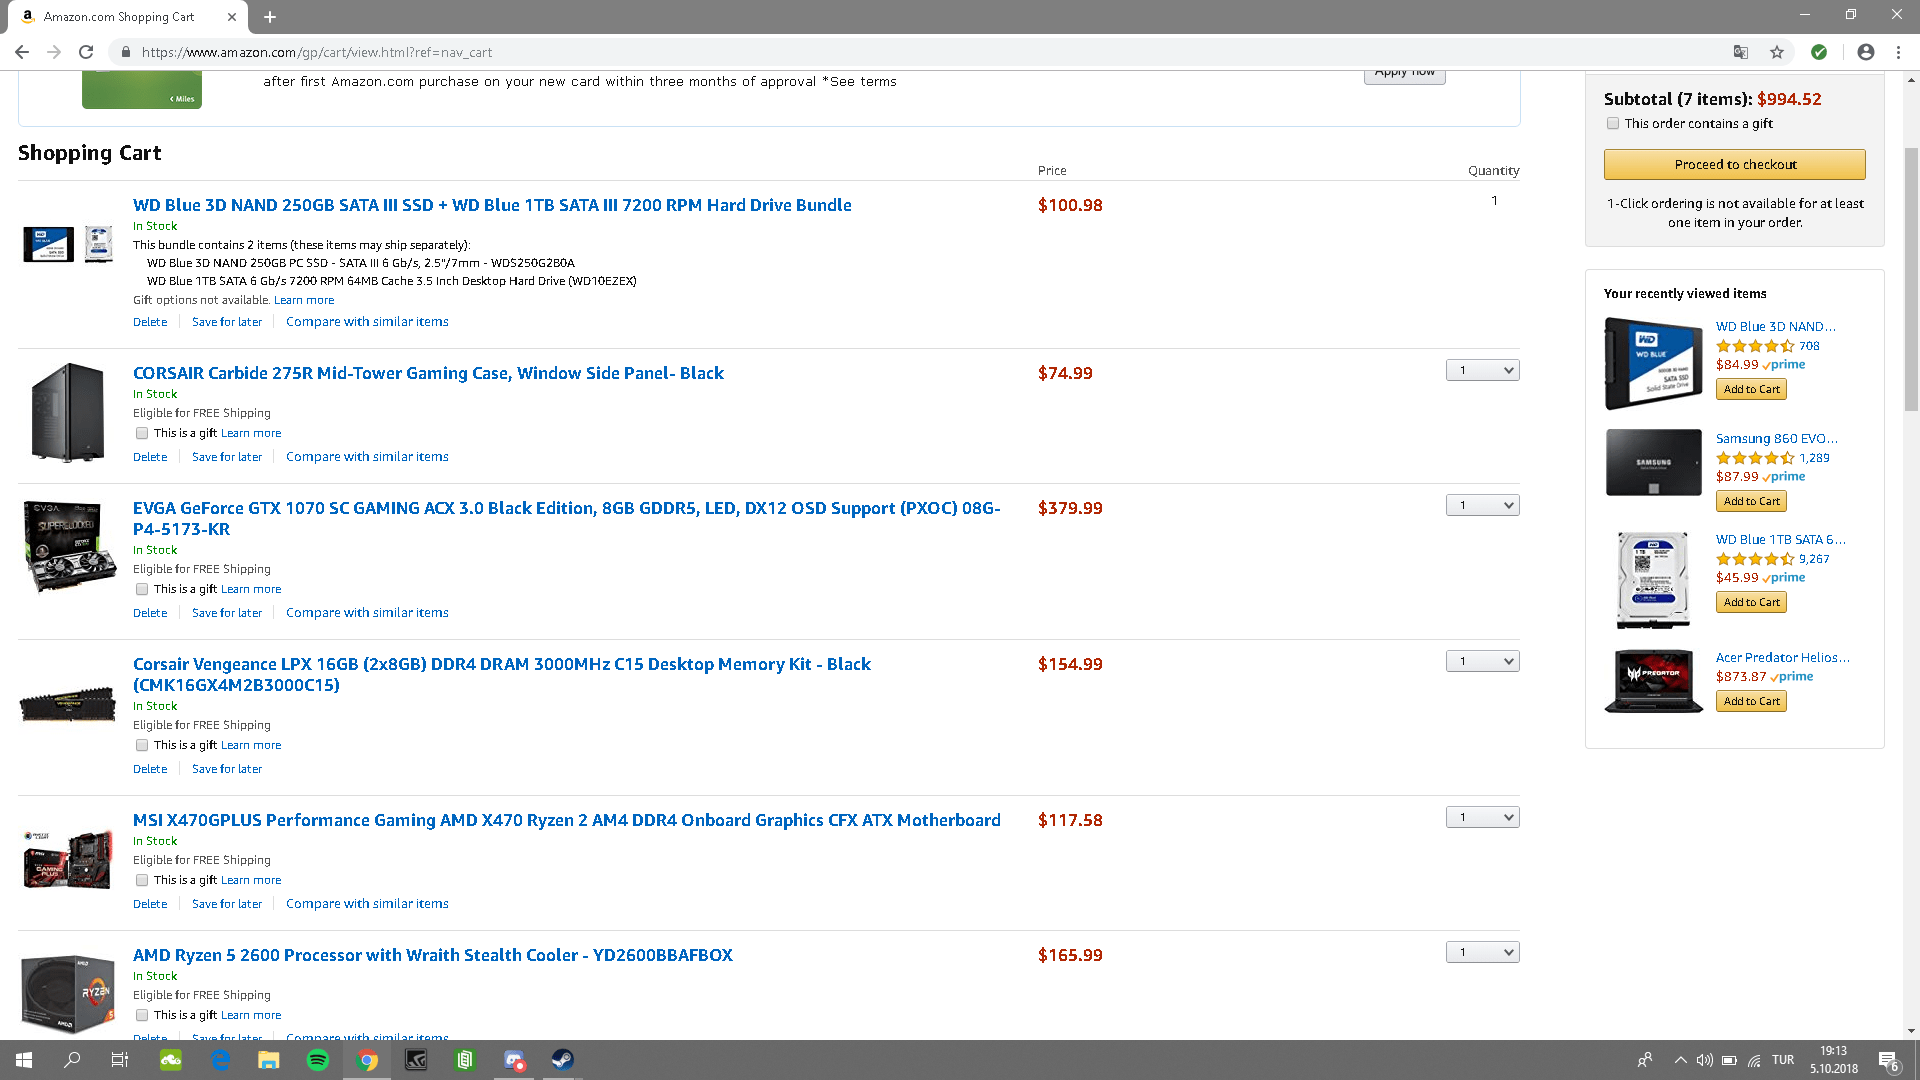Screen dimensions: 1920x1080
Task: Open quantity dropdown for CORSAIR Carbide case
Action: [1482, 370]
